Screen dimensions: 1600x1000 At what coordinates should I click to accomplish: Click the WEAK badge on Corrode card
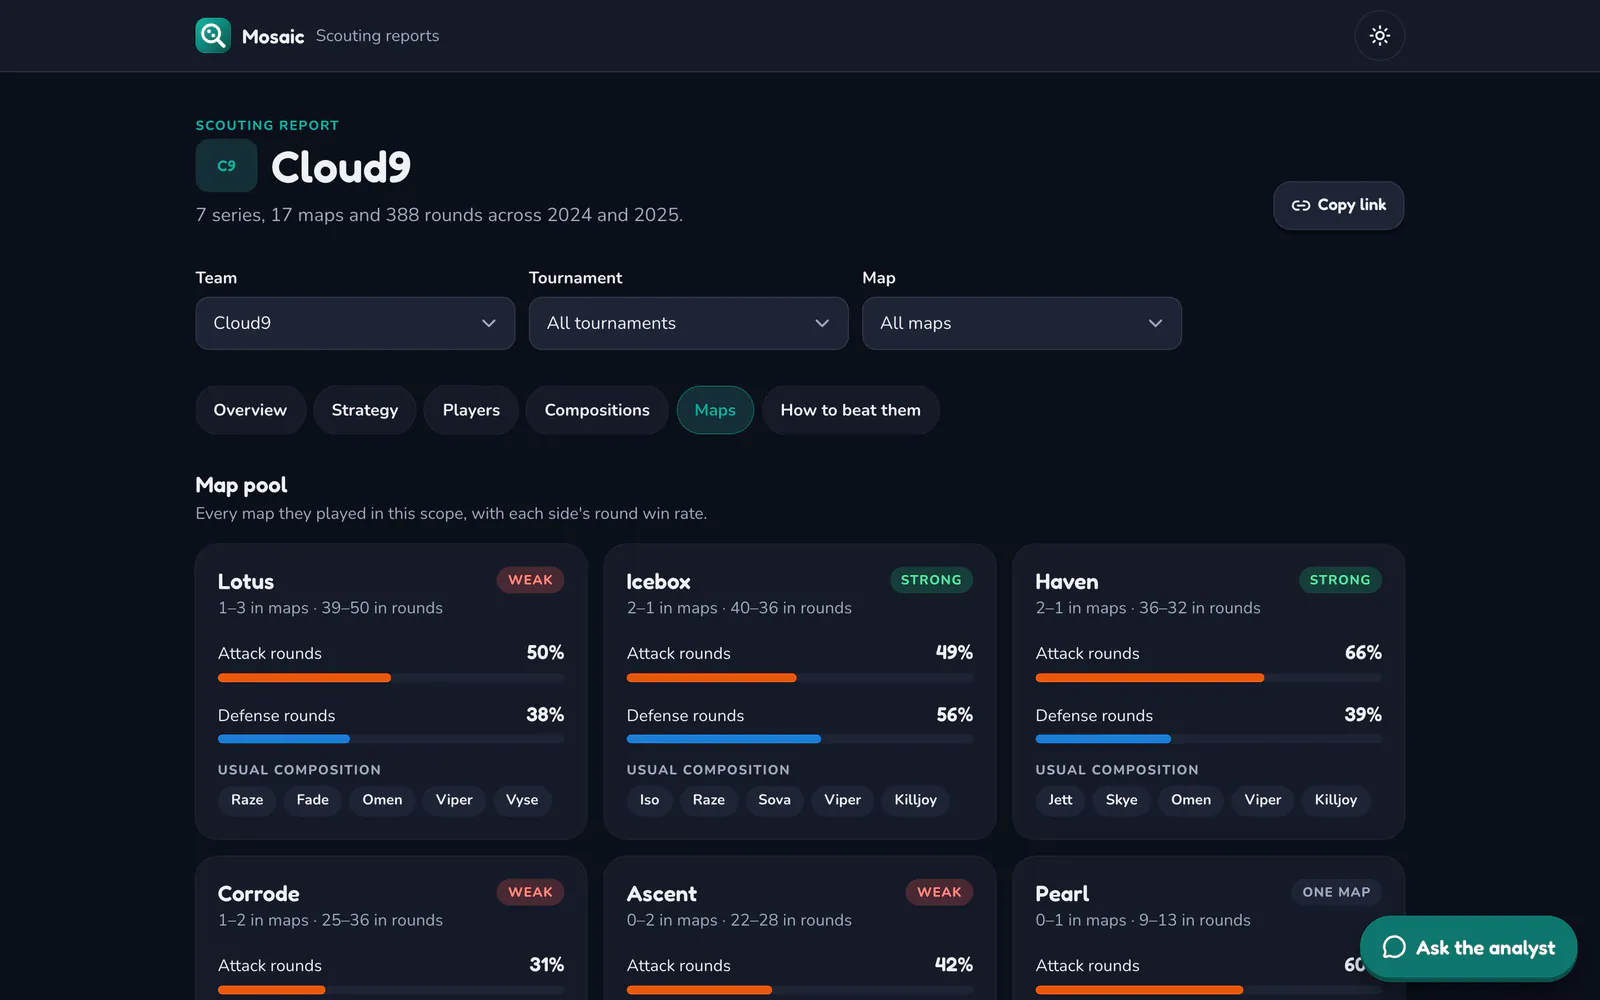pyautogui.click(x=530, y=892)
